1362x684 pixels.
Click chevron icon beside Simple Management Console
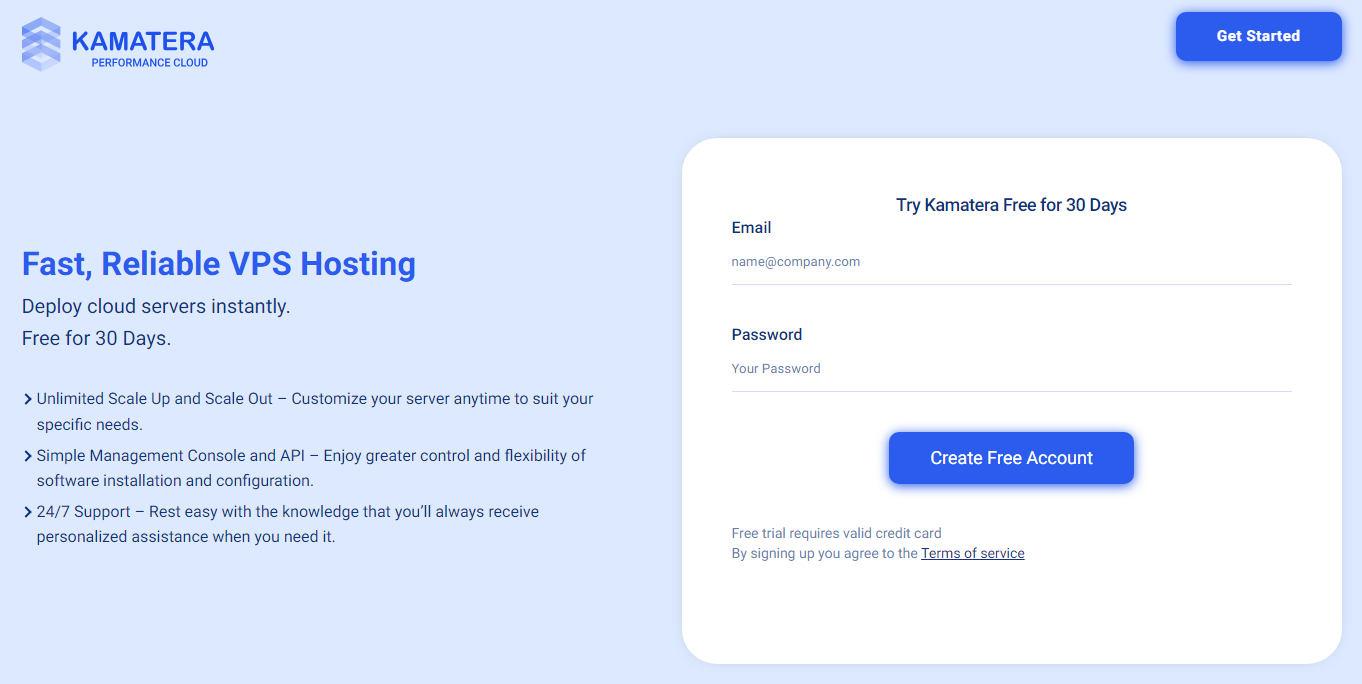[x=27, y=456]
